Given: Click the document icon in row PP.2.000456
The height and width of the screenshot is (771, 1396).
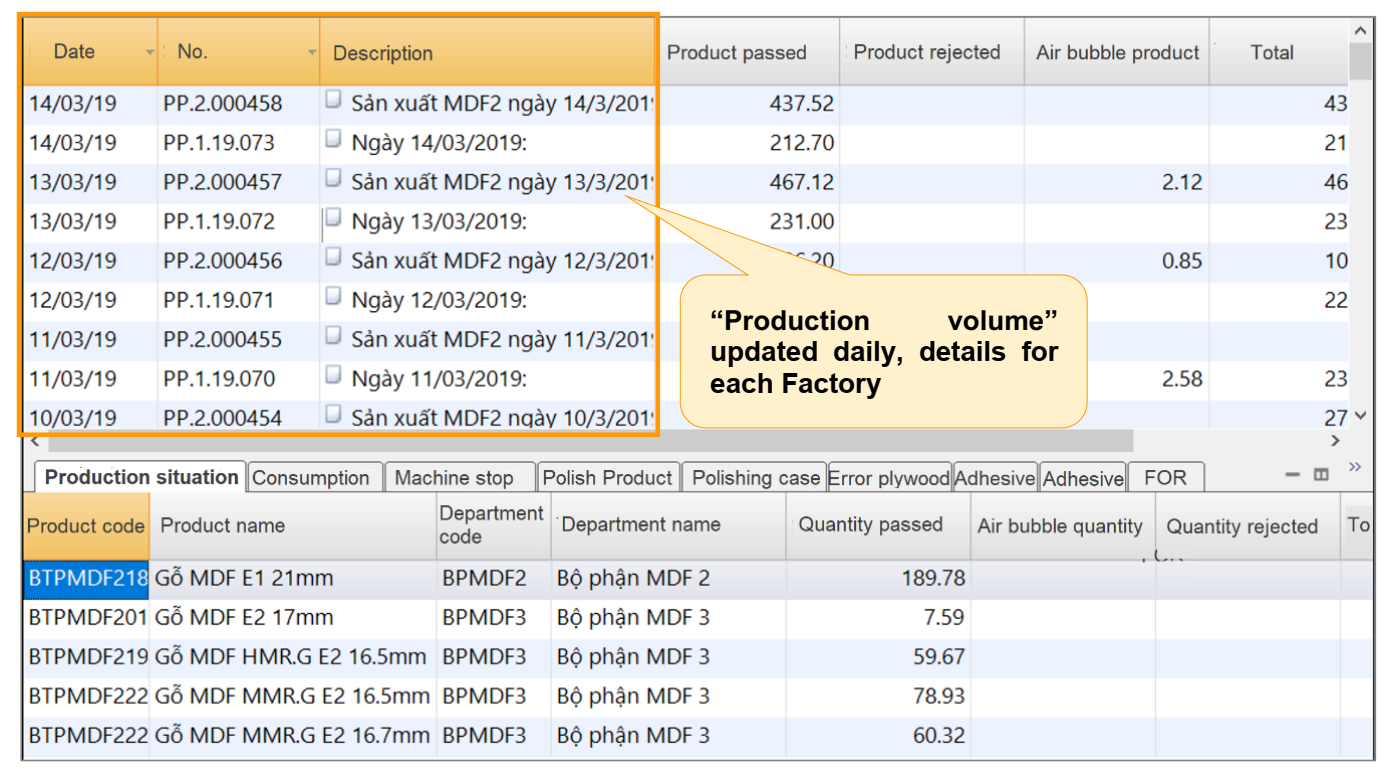Looking at the screenshot, I should click(334, 258).
